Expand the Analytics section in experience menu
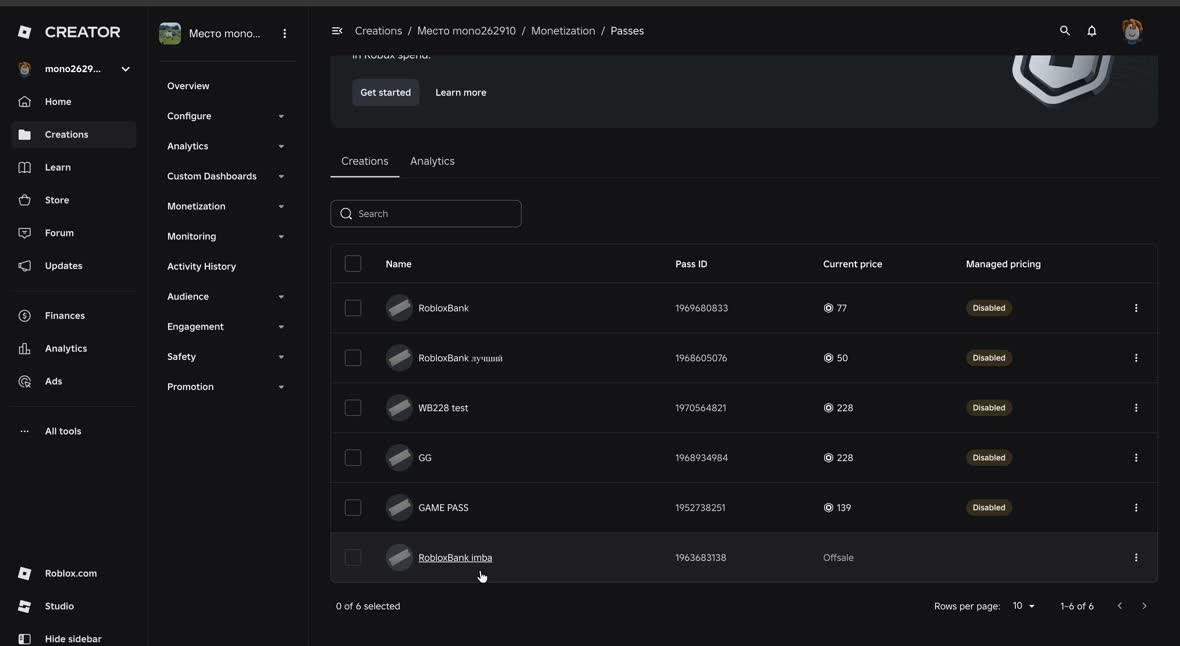Image resolution: width=1180 pixels, height=646 pixels. click(226, 146)
